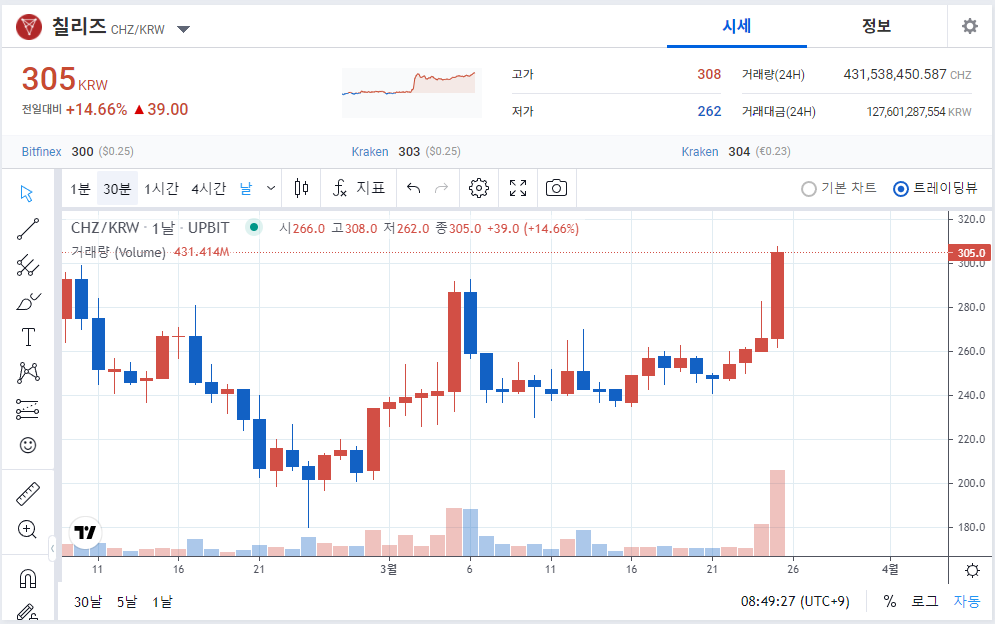995x624 pixels.
Task: Select the prediction and measurement tool
Action: click(x=27, y=409)
